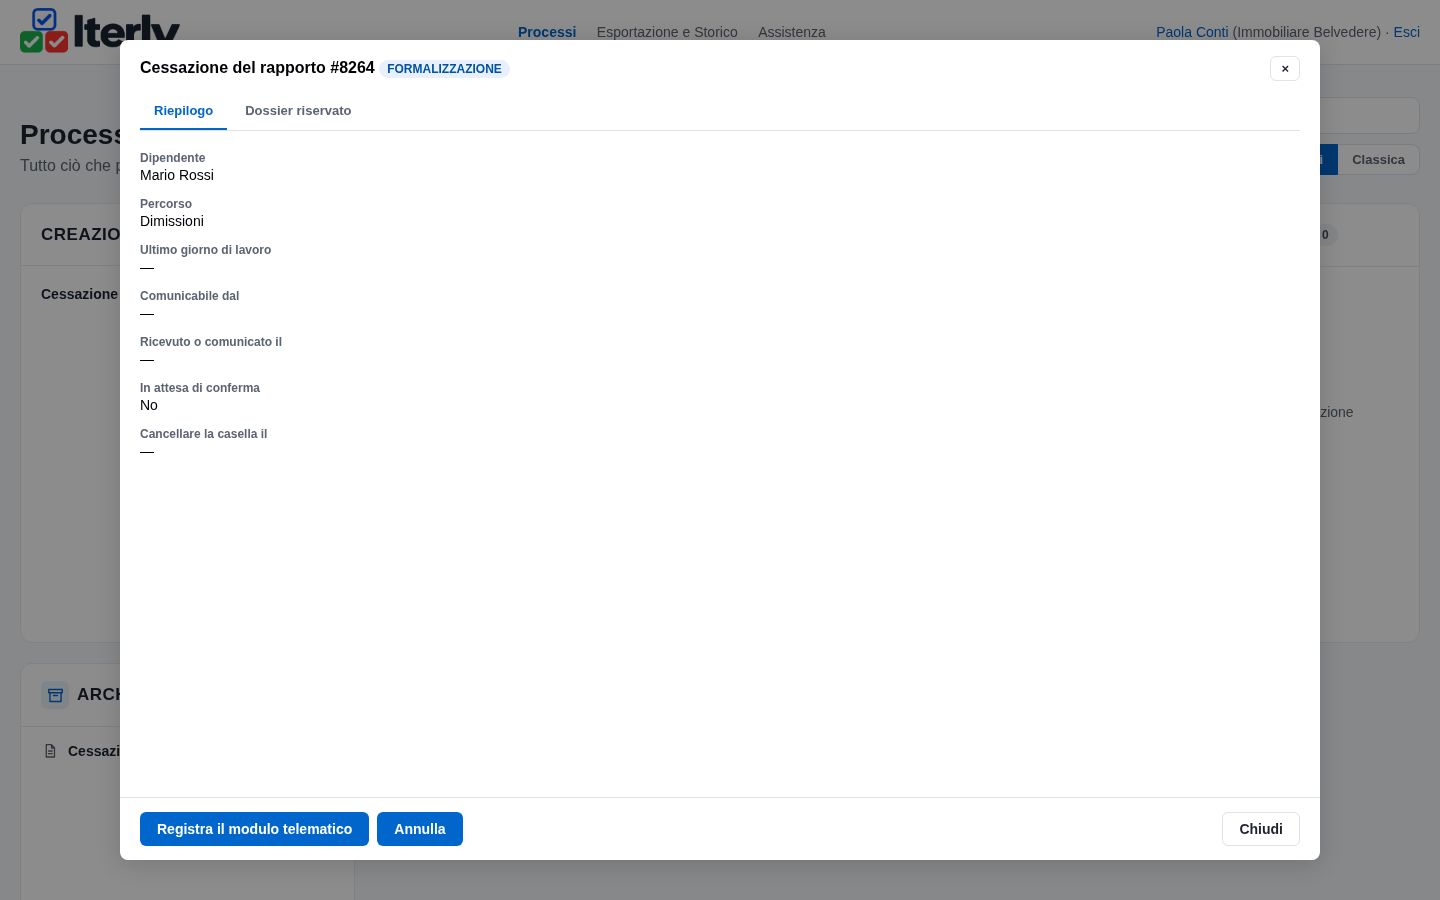Click the search field behind the dialog

1369,115
